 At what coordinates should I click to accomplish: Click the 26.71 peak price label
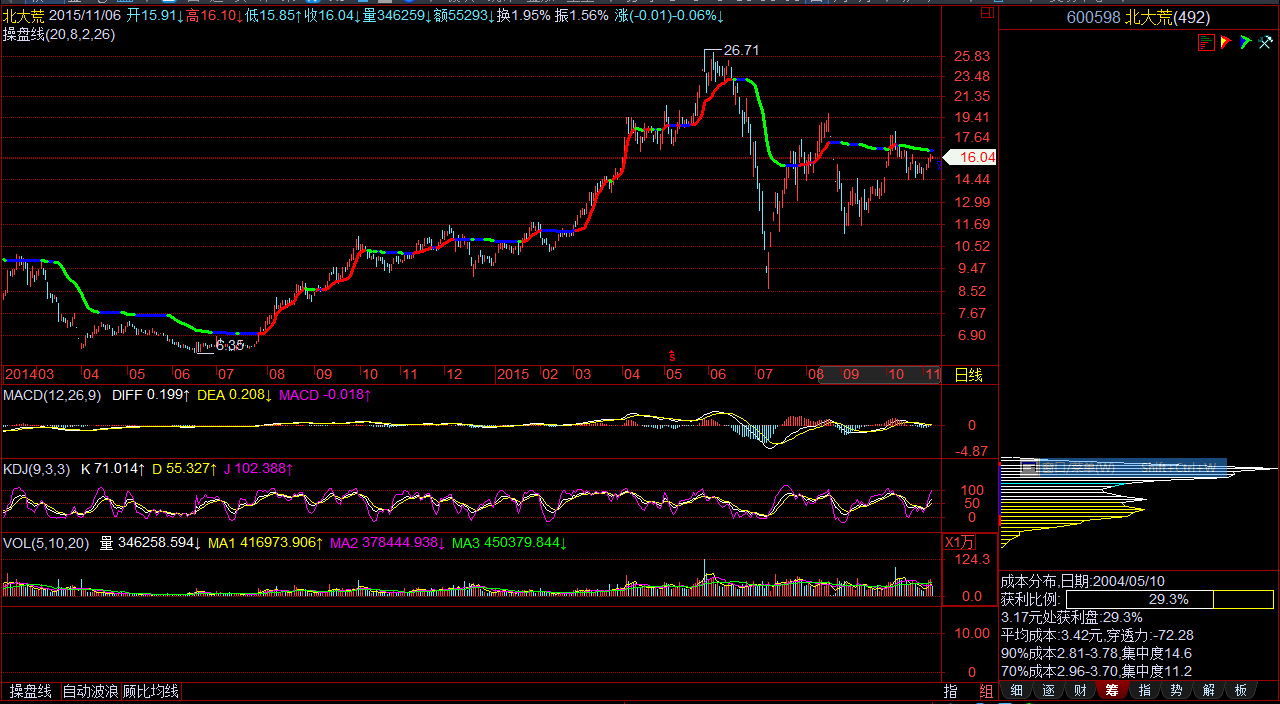pos(741,50)
